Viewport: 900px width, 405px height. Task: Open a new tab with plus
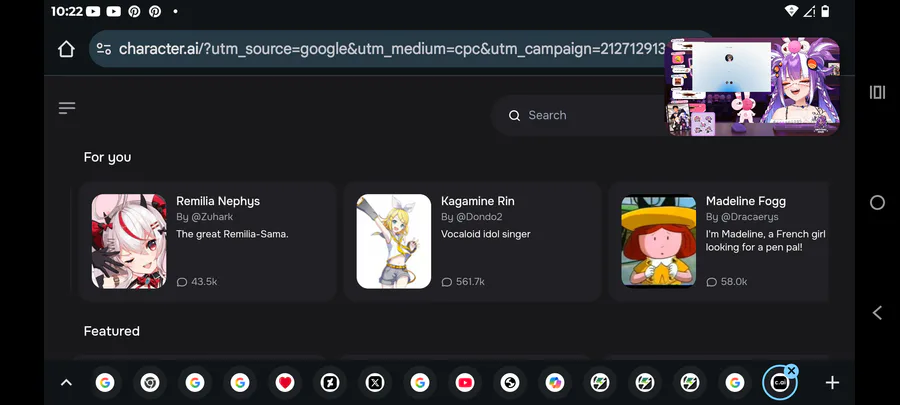coord(832,383)
